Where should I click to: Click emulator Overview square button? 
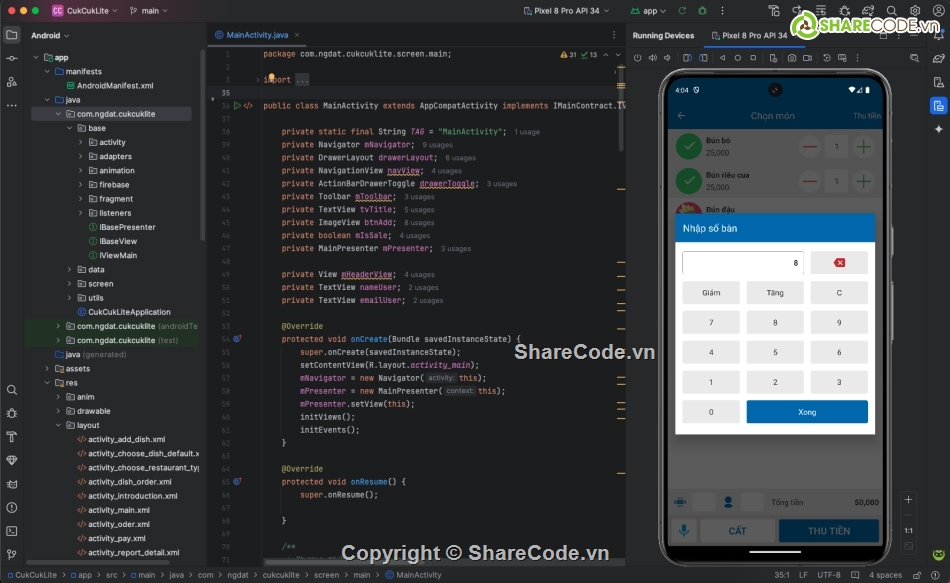[x=753, y=58]
